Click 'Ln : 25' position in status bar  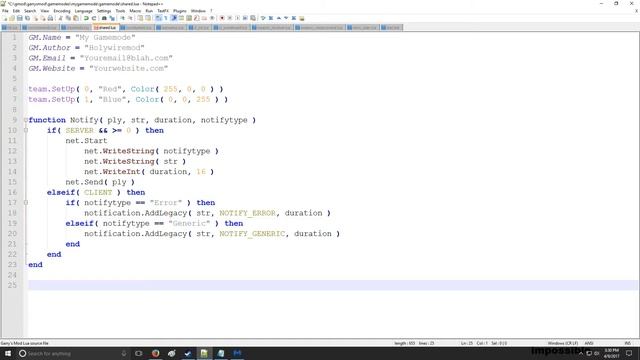[x=467, y=343]
